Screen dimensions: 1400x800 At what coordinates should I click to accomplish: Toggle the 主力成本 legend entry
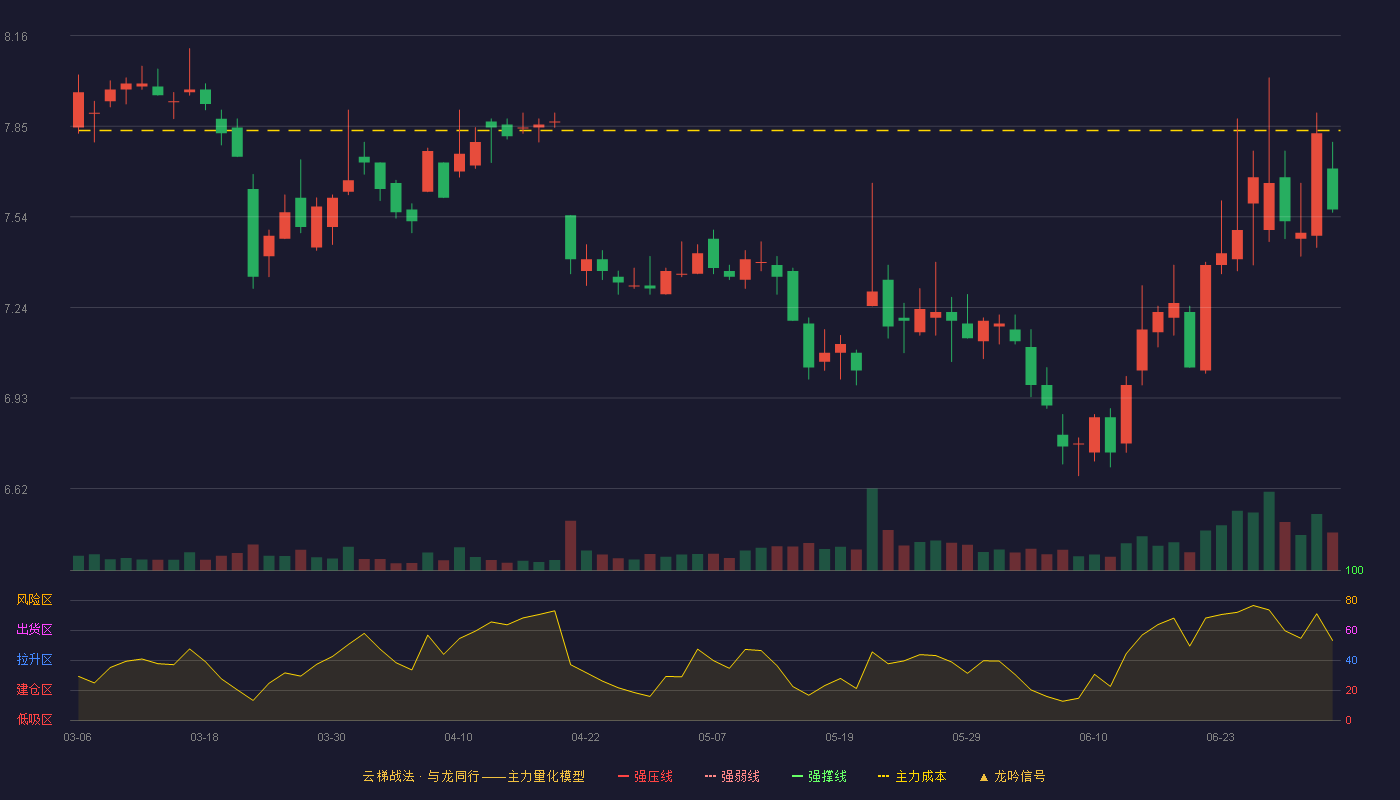tap(912, 776)
